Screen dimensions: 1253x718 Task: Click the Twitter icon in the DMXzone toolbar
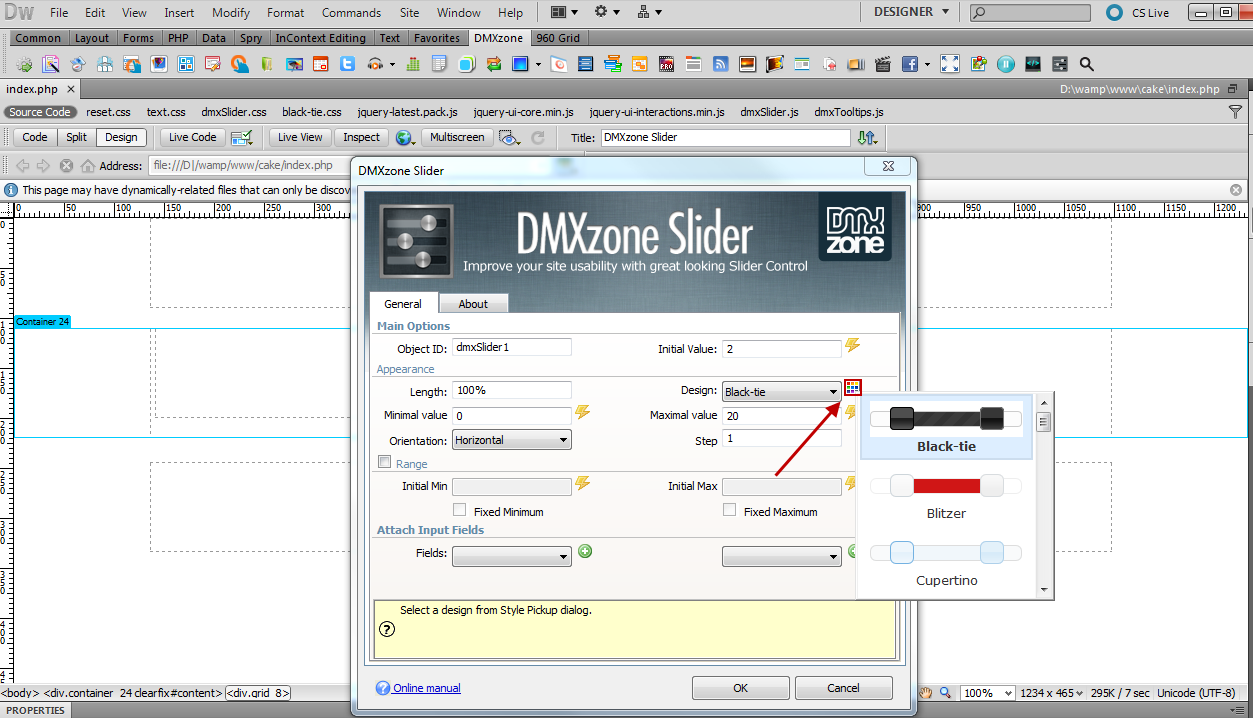(347, 64)
